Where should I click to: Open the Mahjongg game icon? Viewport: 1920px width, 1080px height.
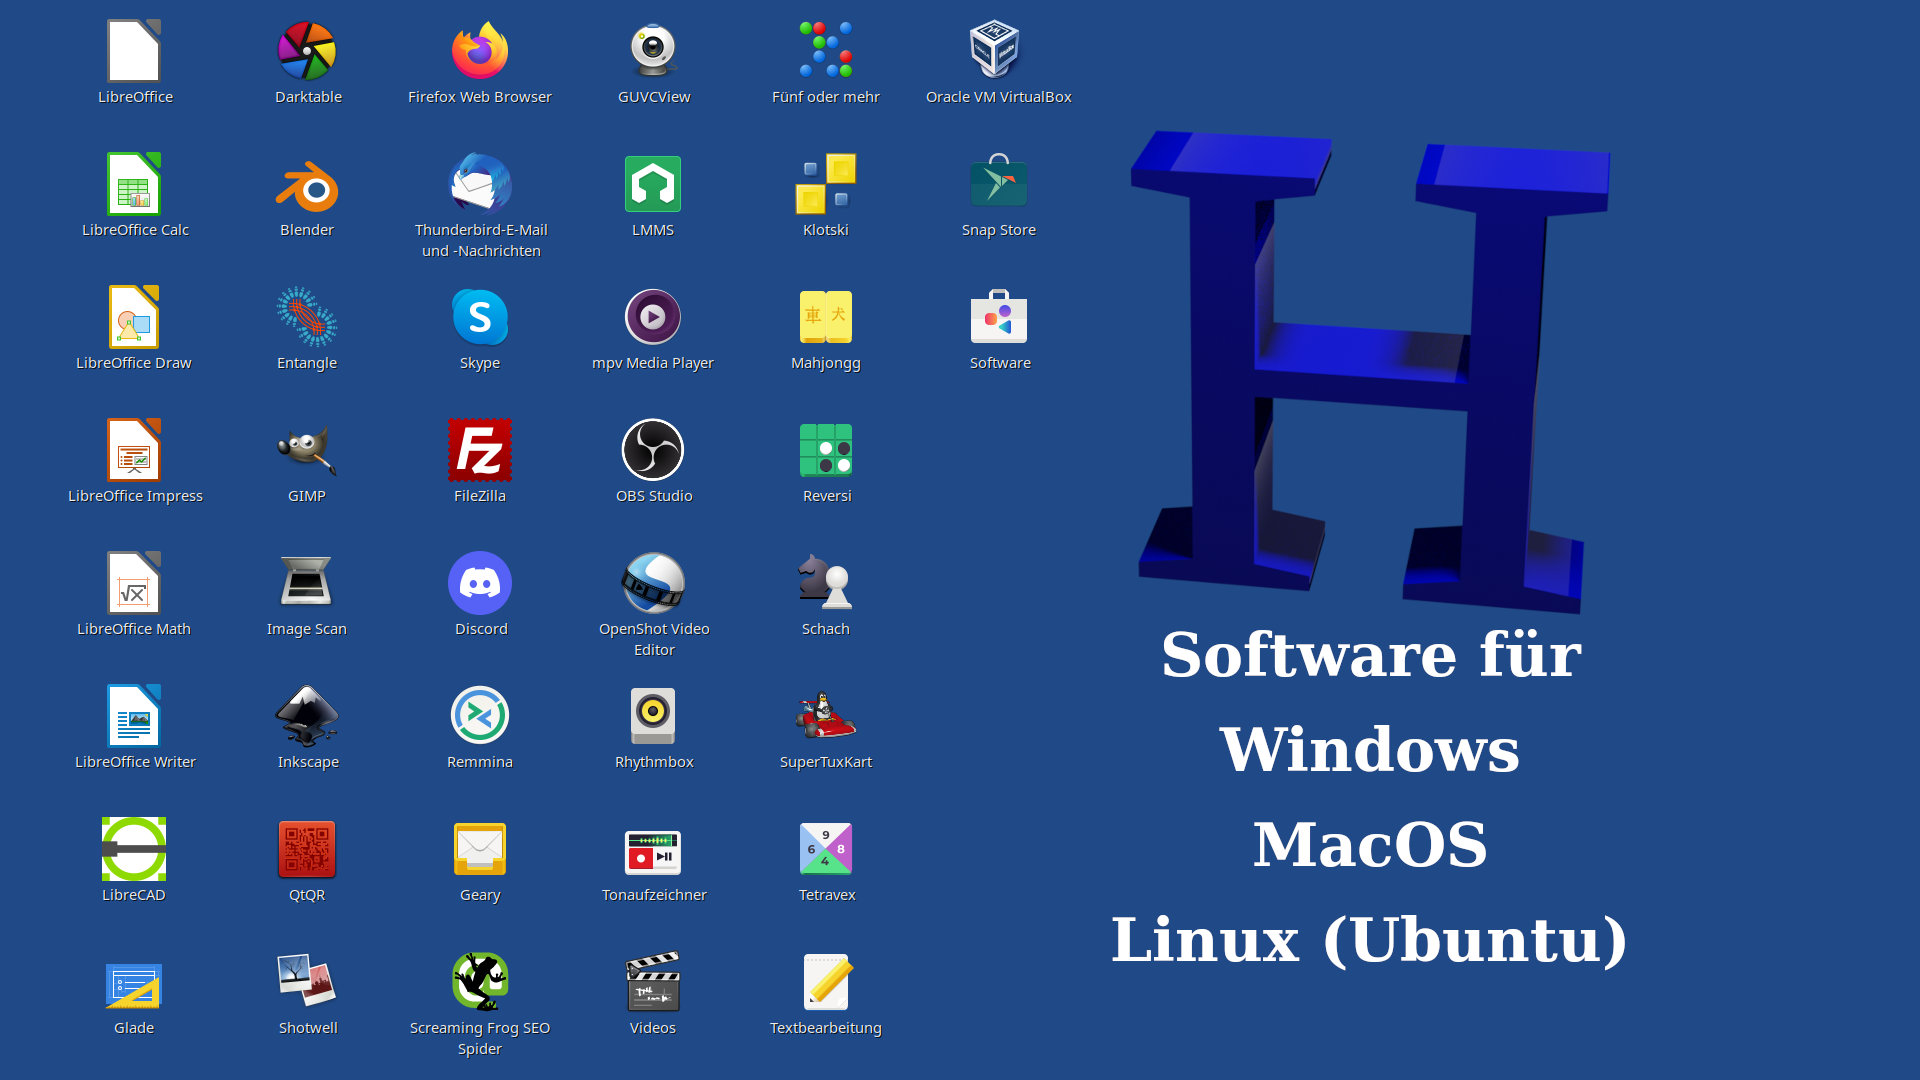(826, 317)
